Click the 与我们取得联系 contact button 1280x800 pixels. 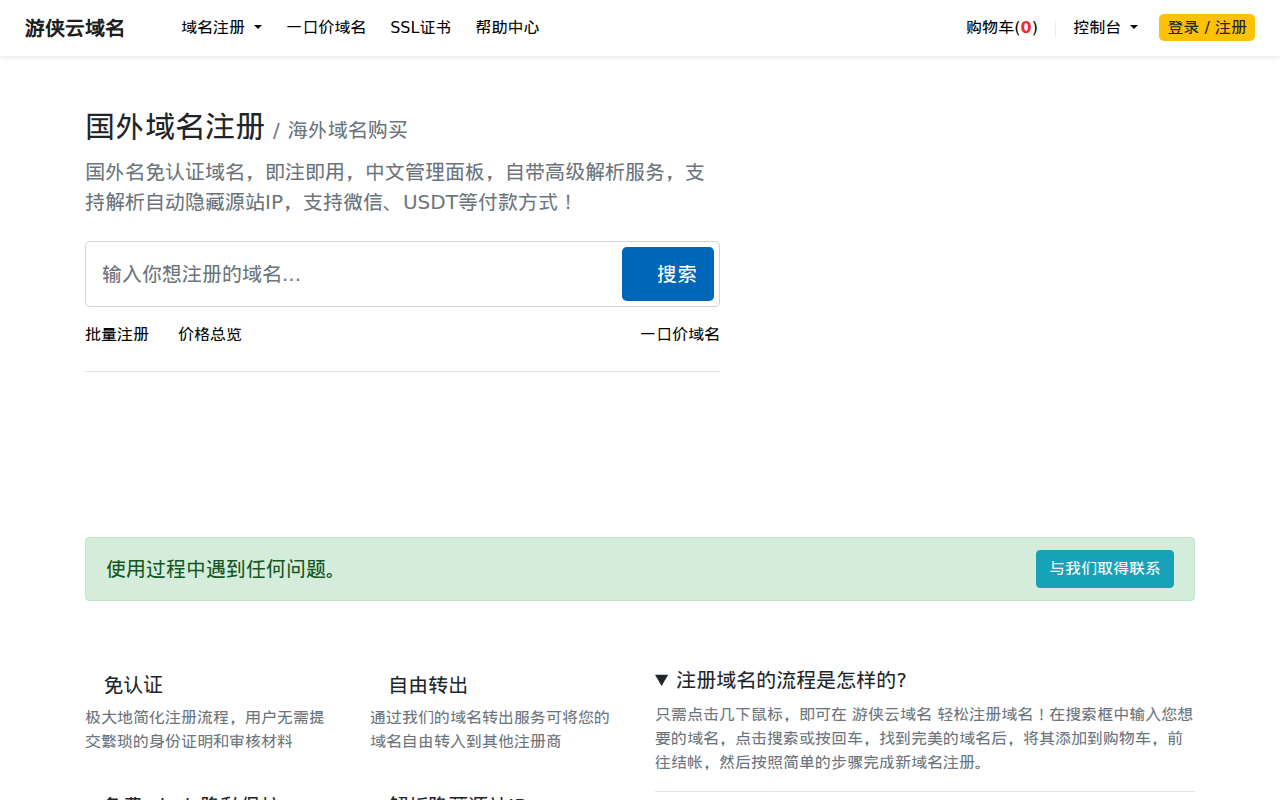coord(1104,568)
